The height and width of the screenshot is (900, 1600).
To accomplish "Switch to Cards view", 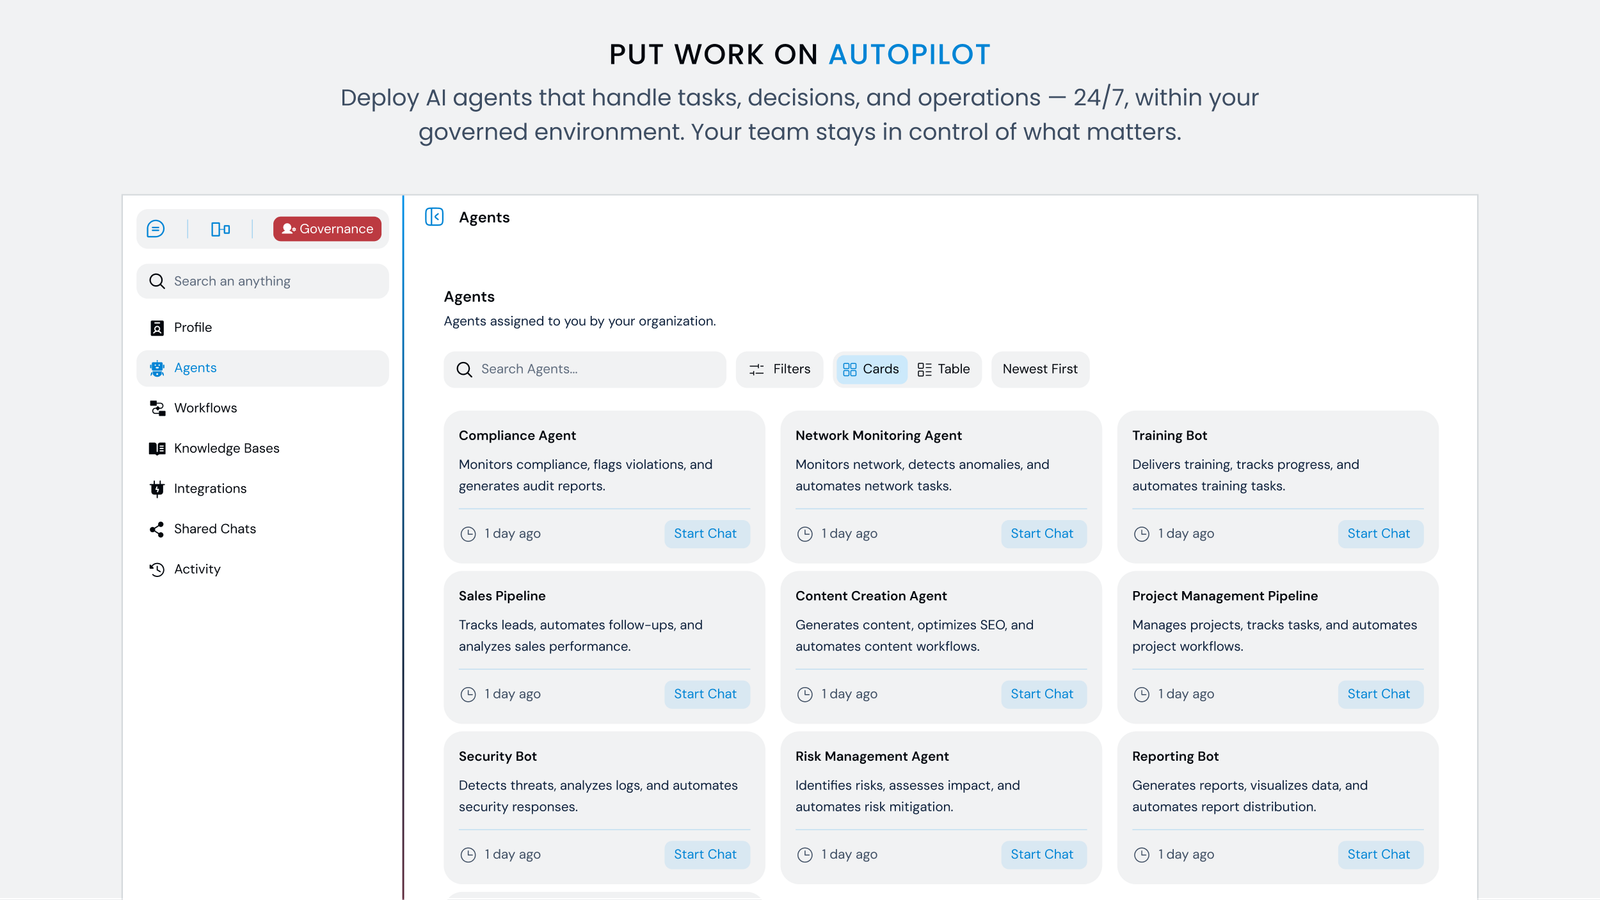I will tap(871, 369).
